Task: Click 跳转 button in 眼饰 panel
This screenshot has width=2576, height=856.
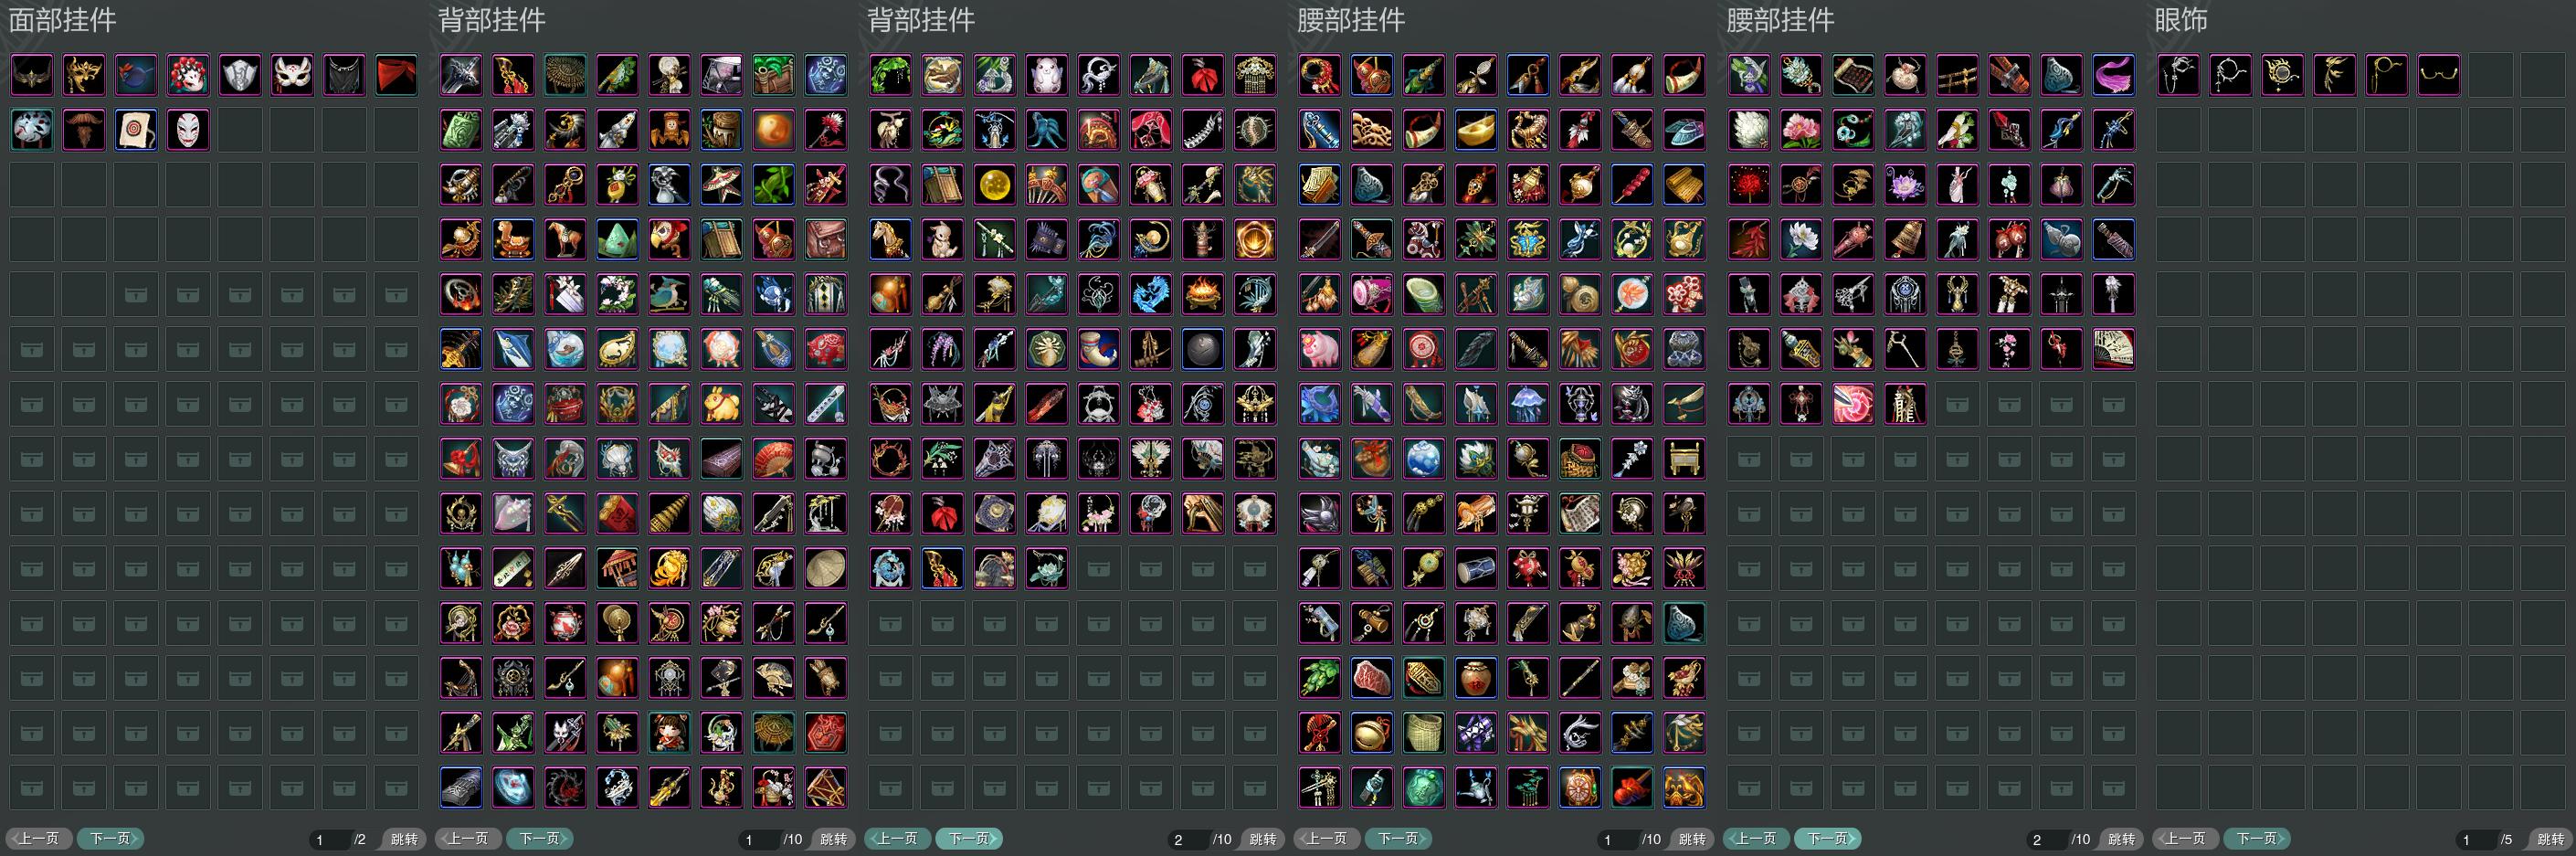Action: coord(2550,839)
